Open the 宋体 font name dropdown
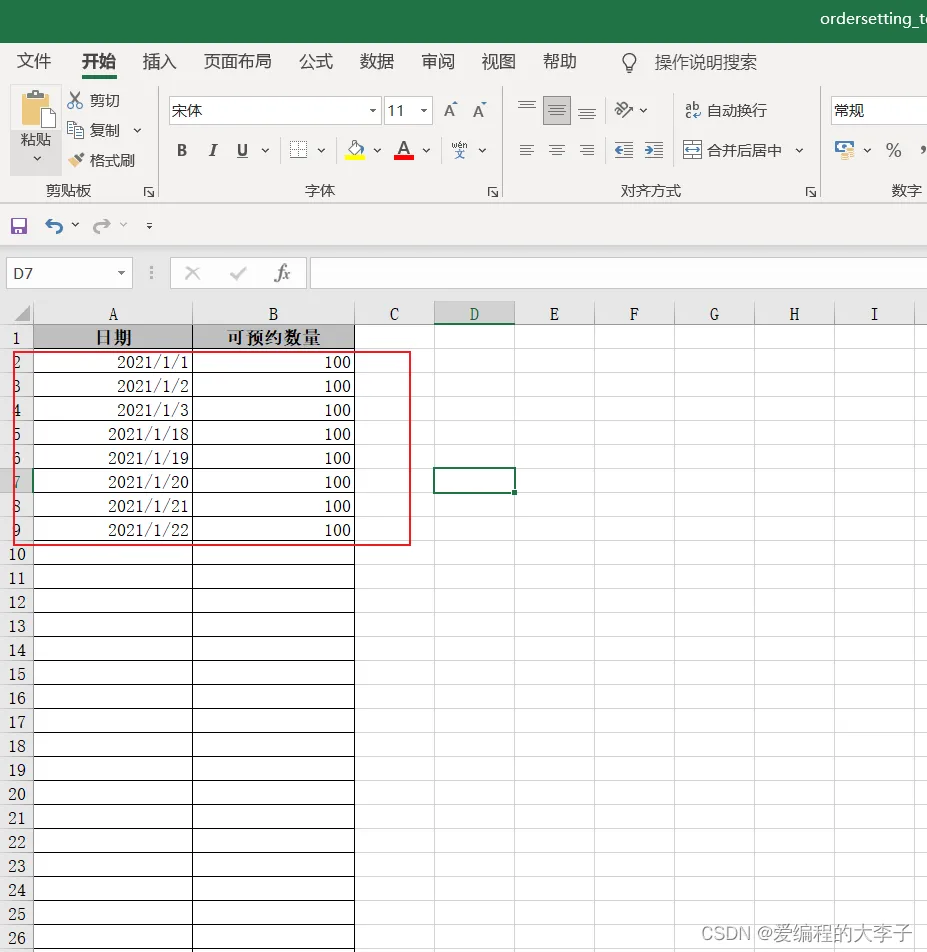This screenshot has width=927, height=952. 373,110
